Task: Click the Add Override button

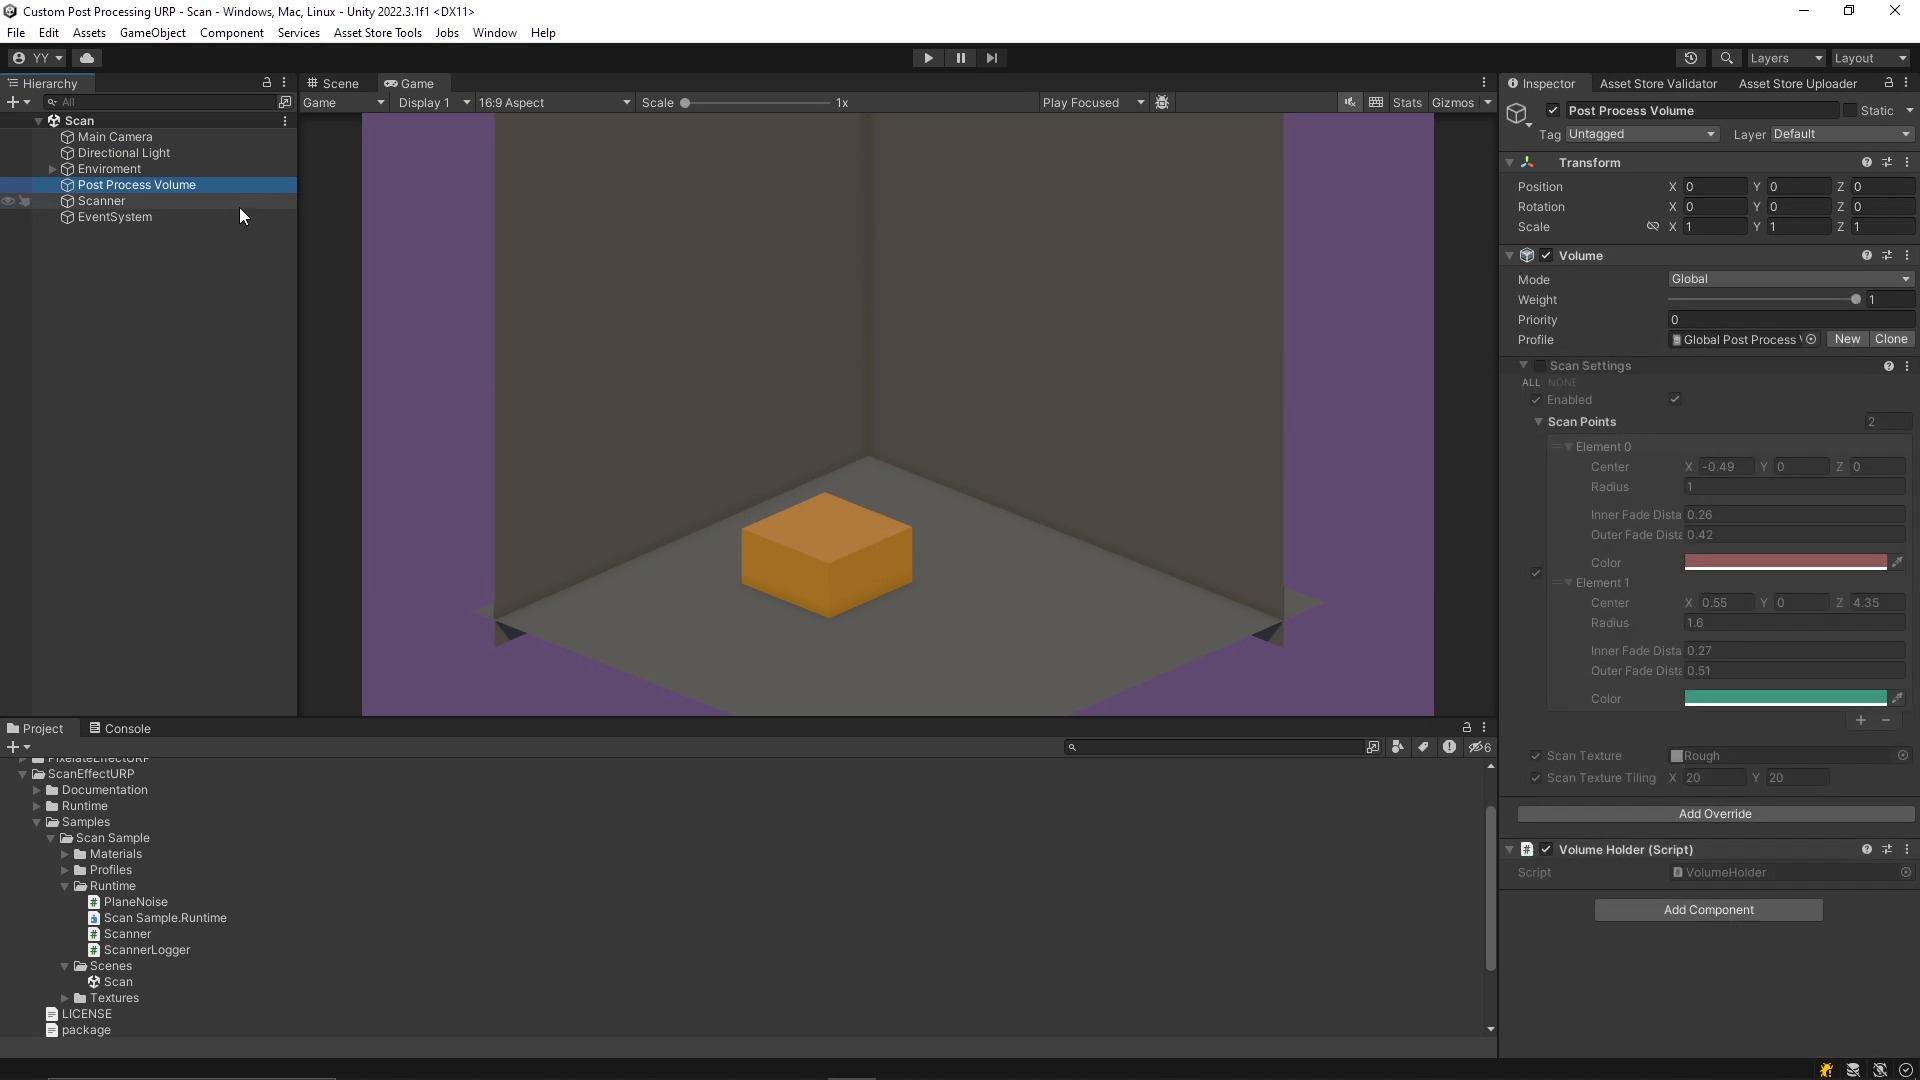Action: point(1714,812)
